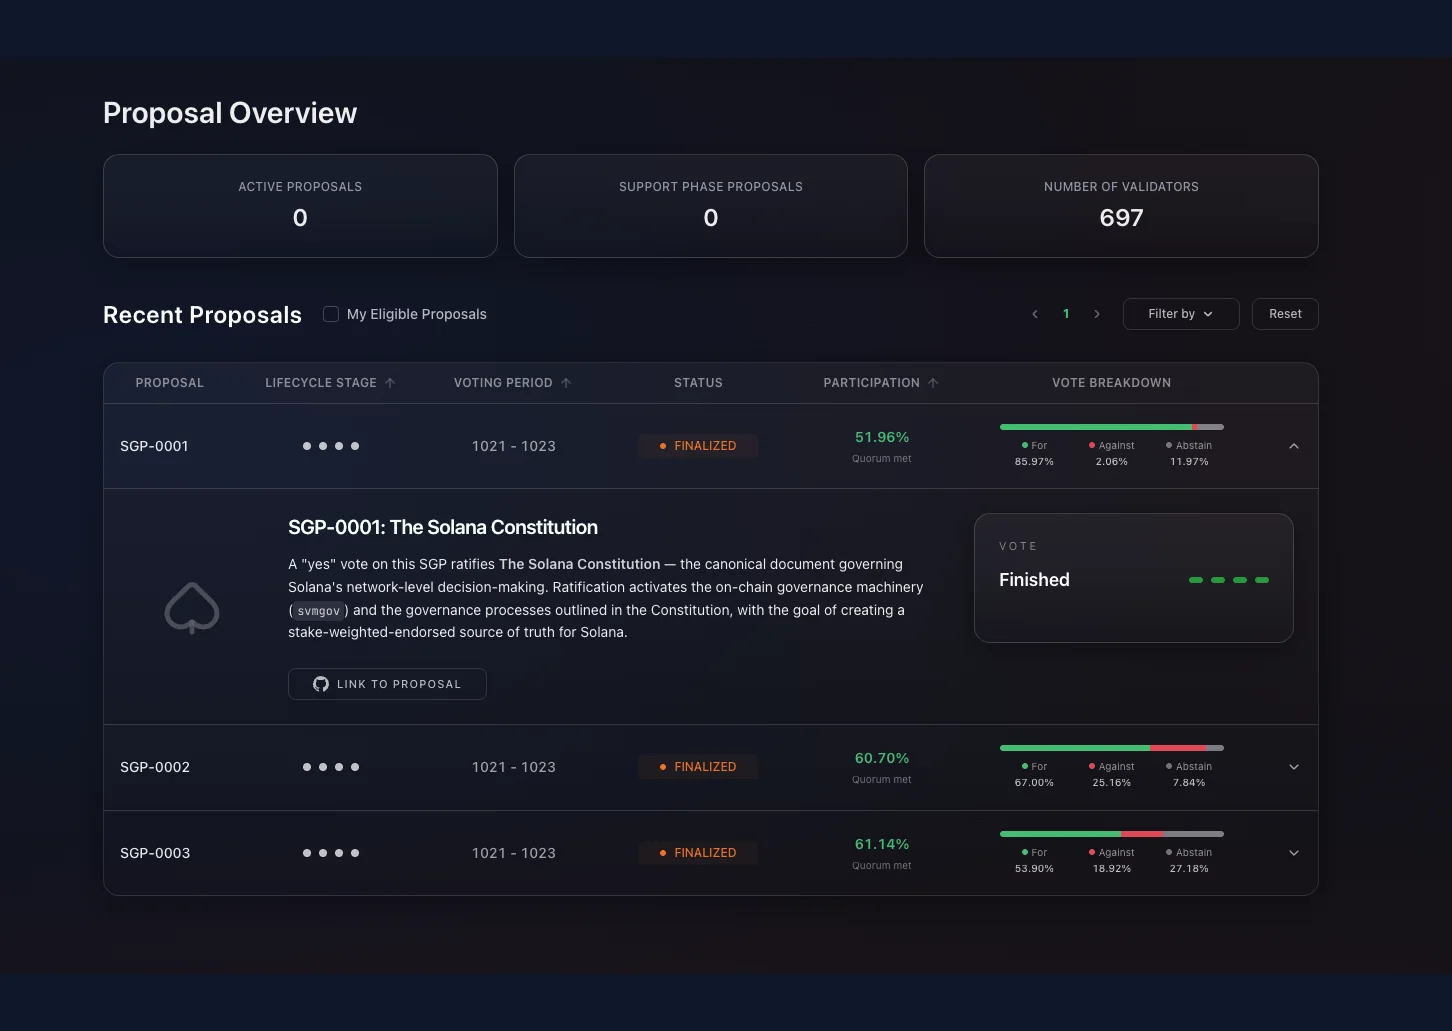
Task: Sort by Lifecycle Stage arrow icon
Action: click(x=390, y=383)
